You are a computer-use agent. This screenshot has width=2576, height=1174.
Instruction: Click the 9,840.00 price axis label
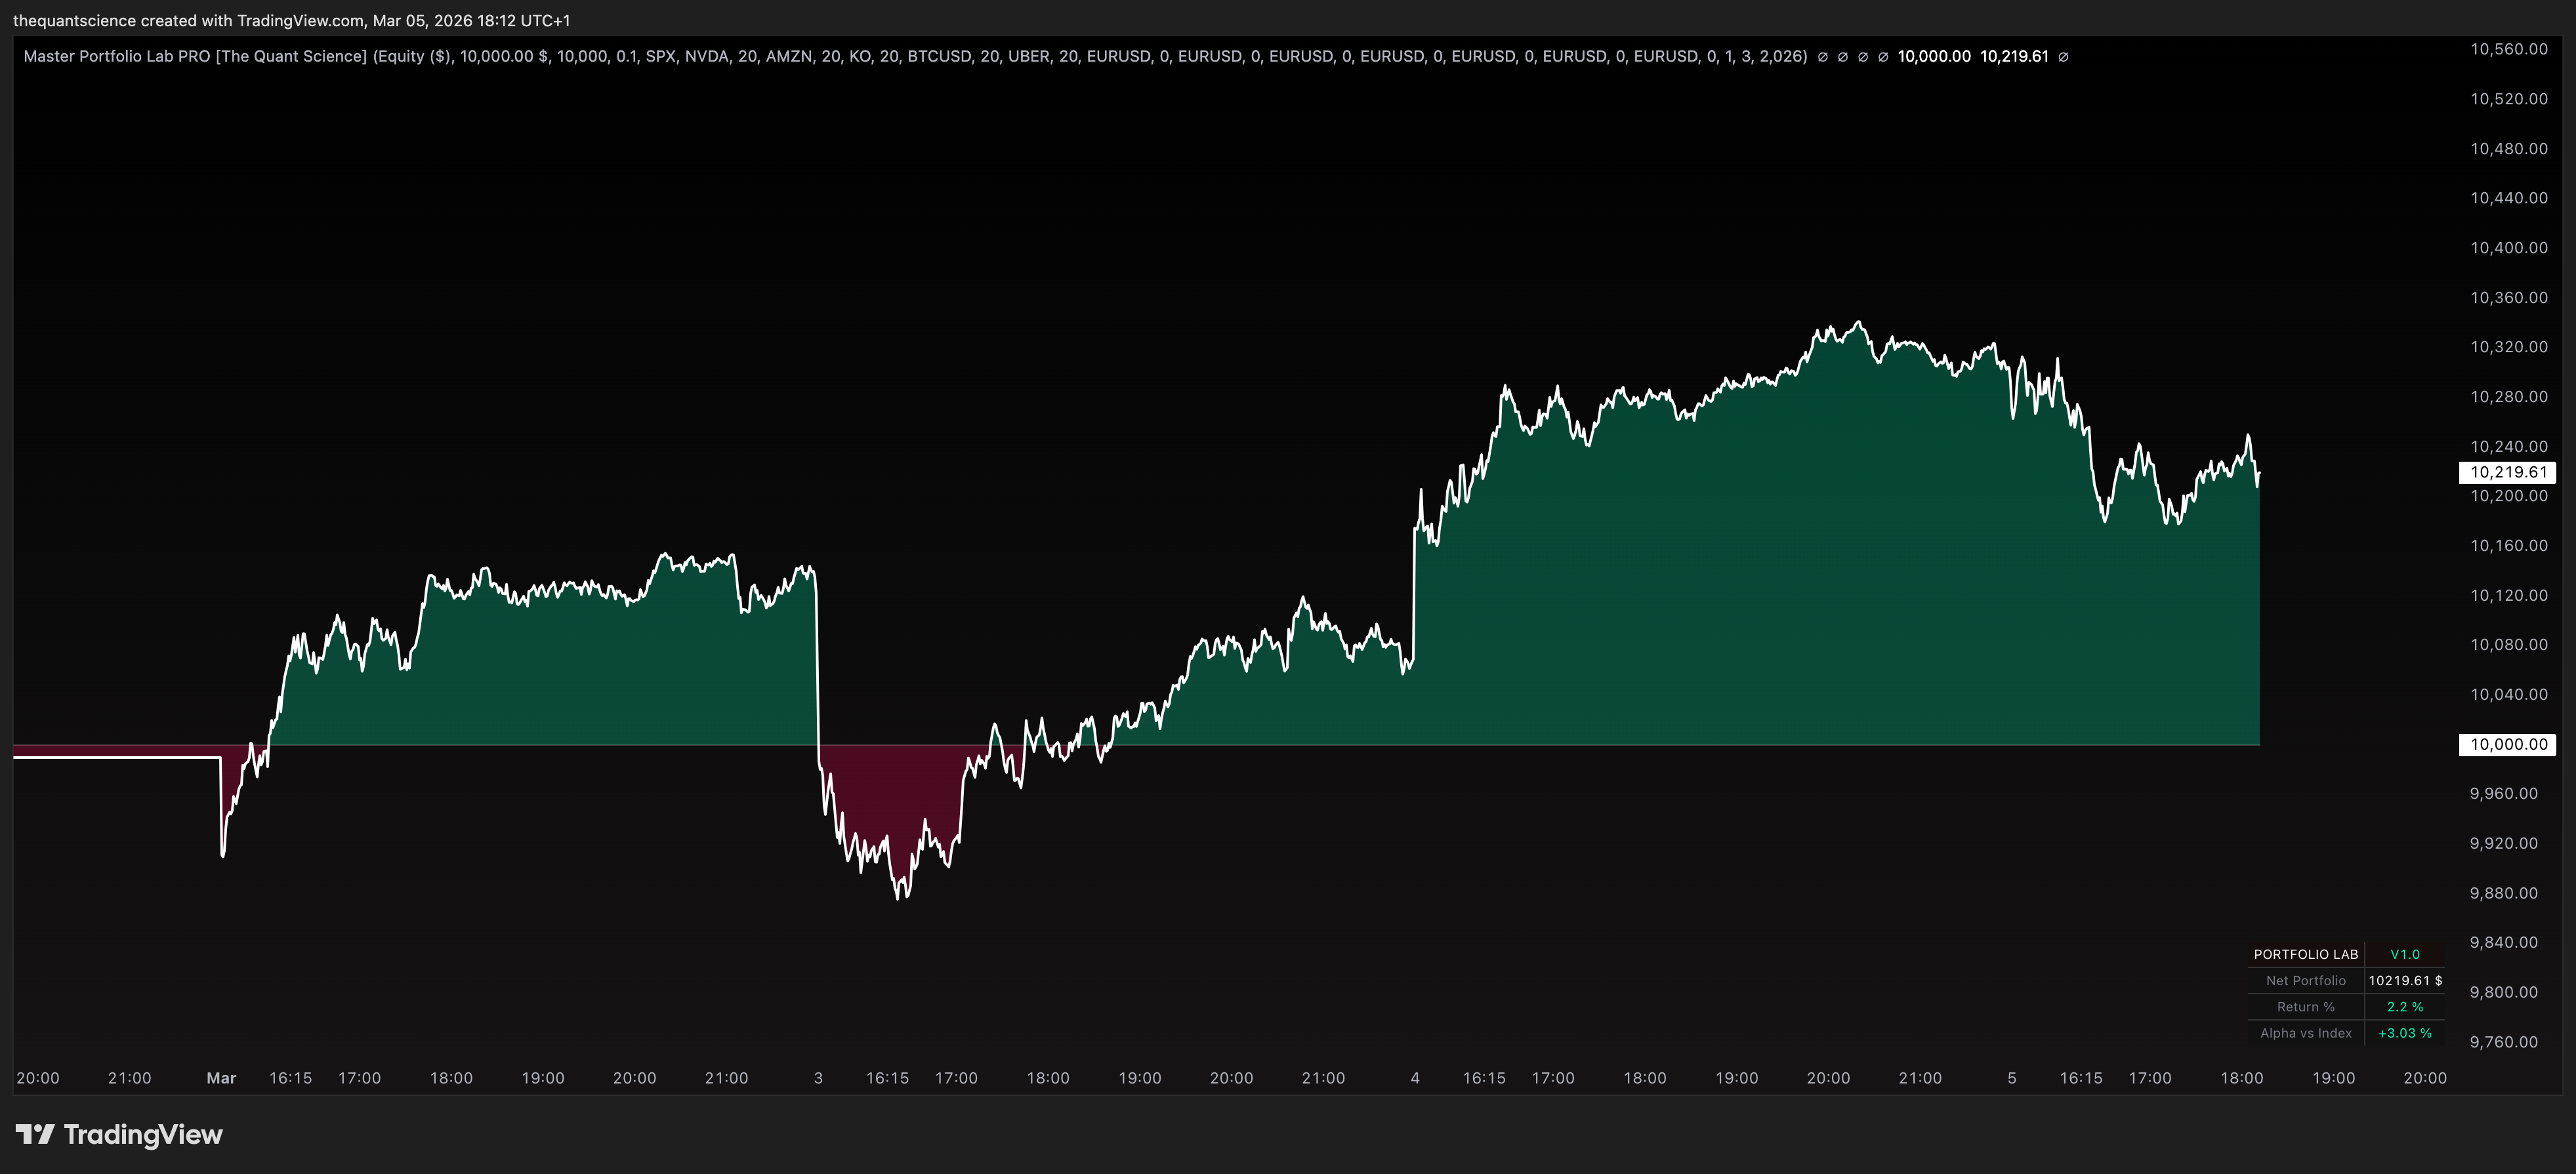click(x=2503, y=942)
